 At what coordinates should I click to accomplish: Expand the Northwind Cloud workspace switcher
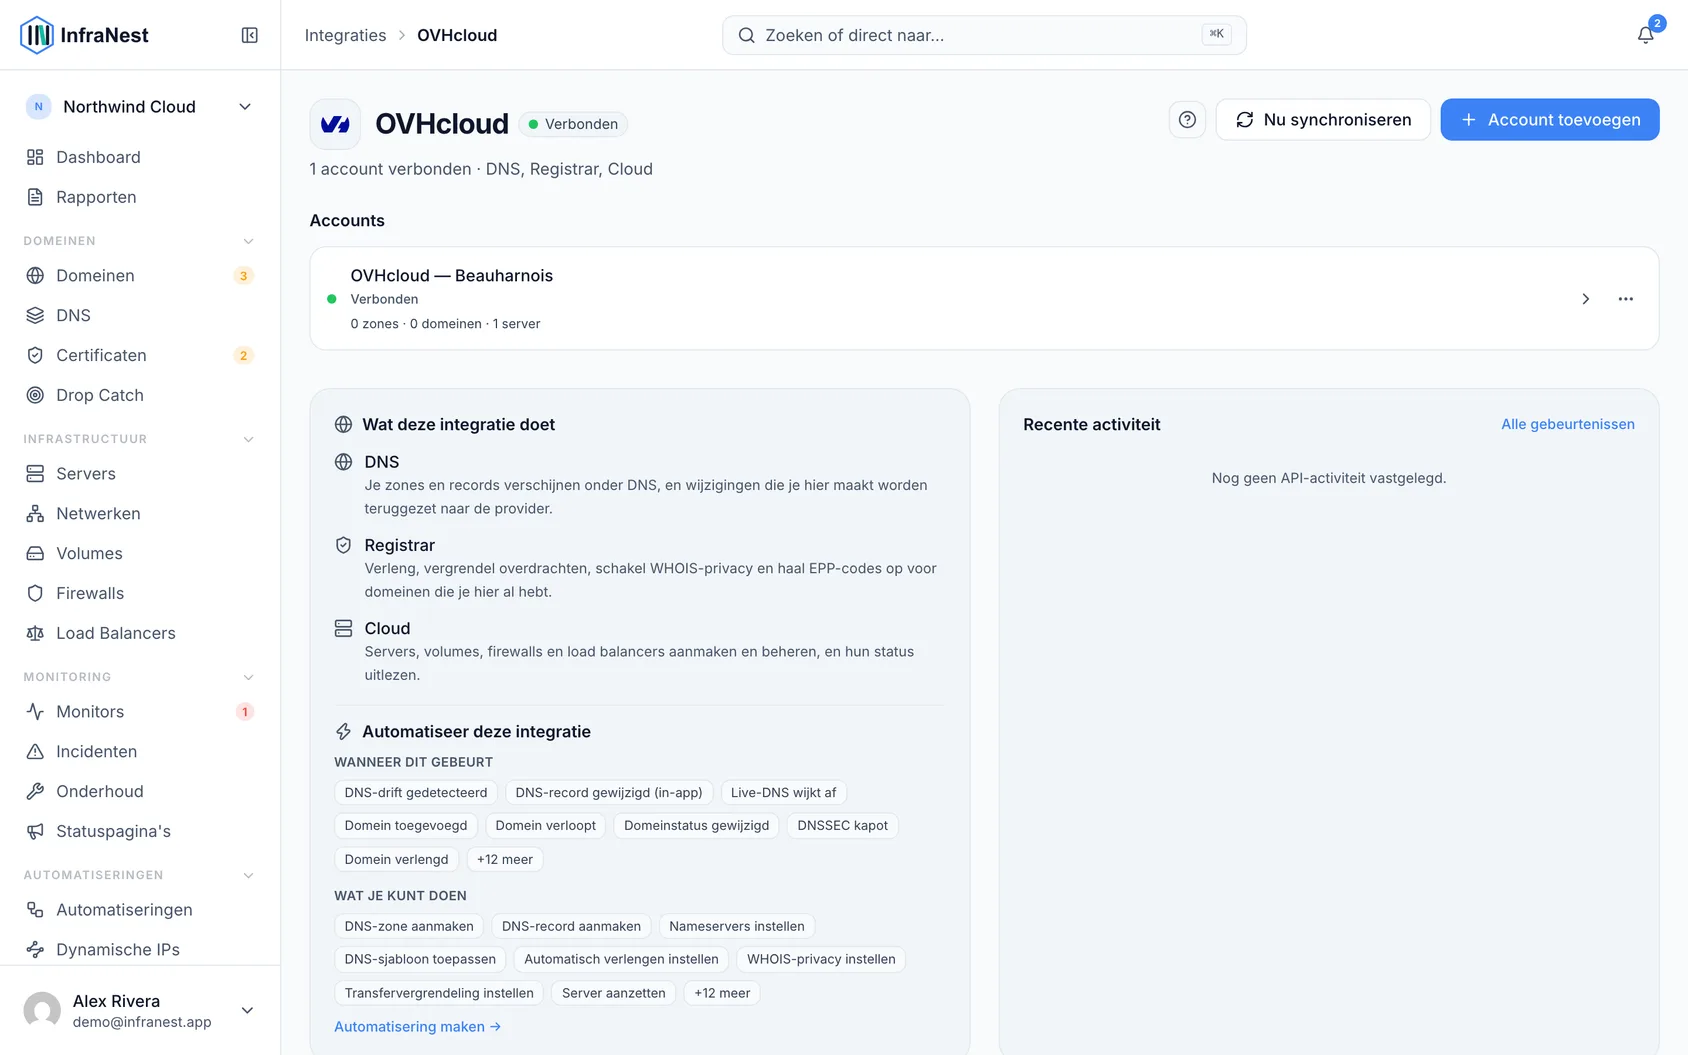(x=140, y=107)
